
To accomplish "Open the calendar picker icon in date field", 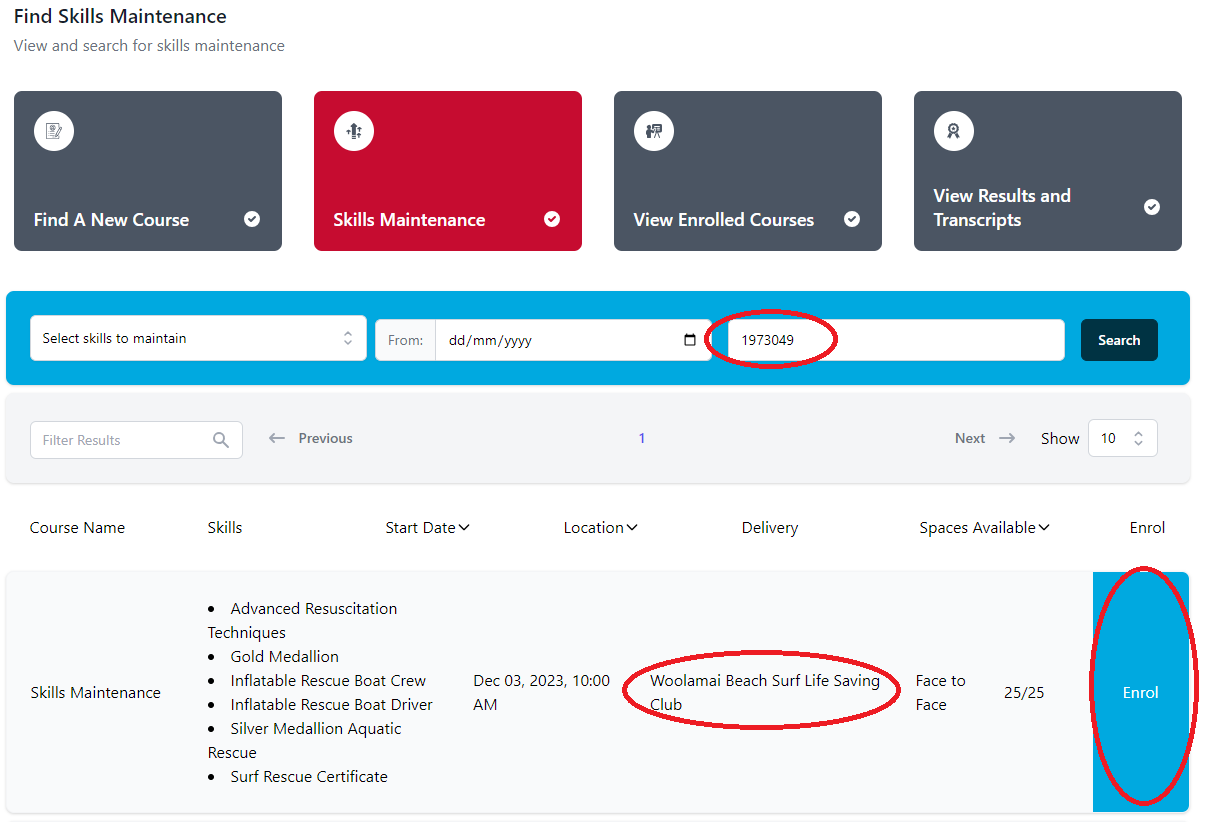I will [x=690, y=340].
